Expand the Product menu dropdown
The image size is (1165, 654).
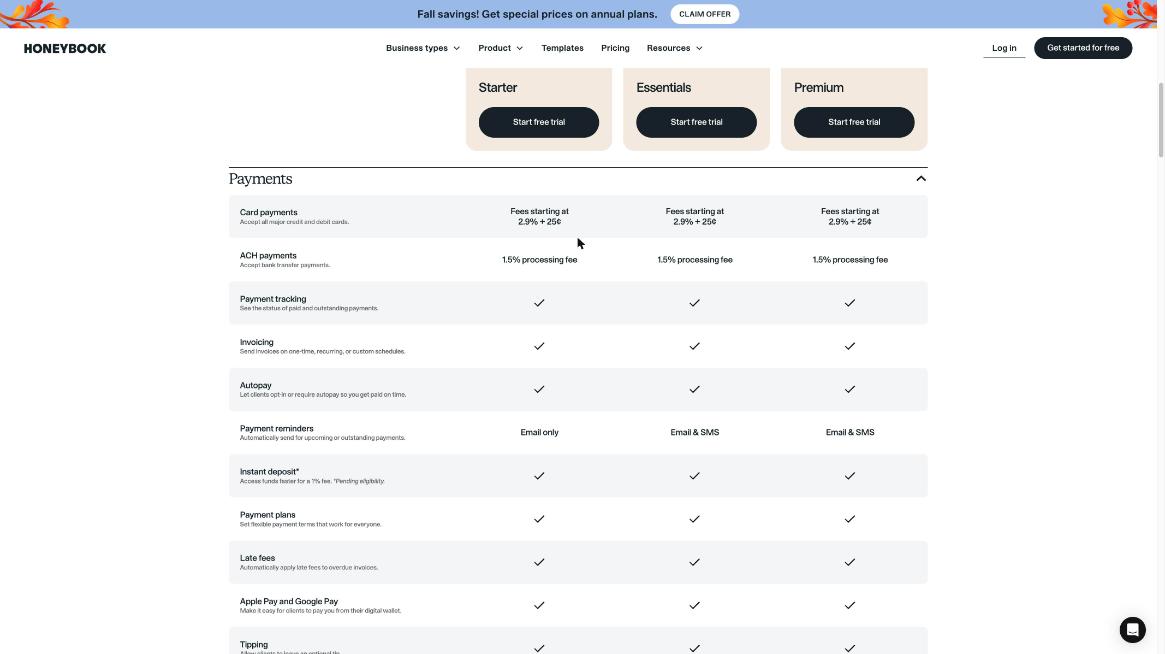point(501,48)
